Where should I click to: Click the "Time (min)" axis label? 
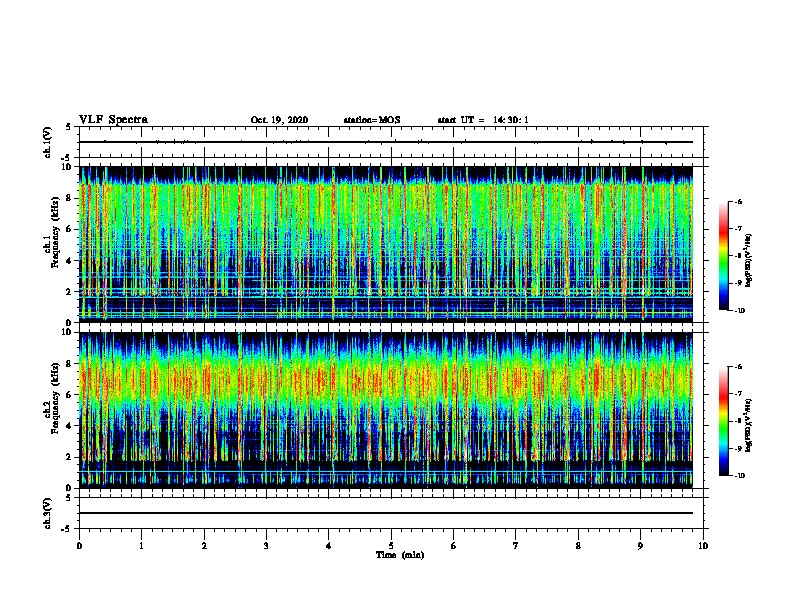point(400,555)
